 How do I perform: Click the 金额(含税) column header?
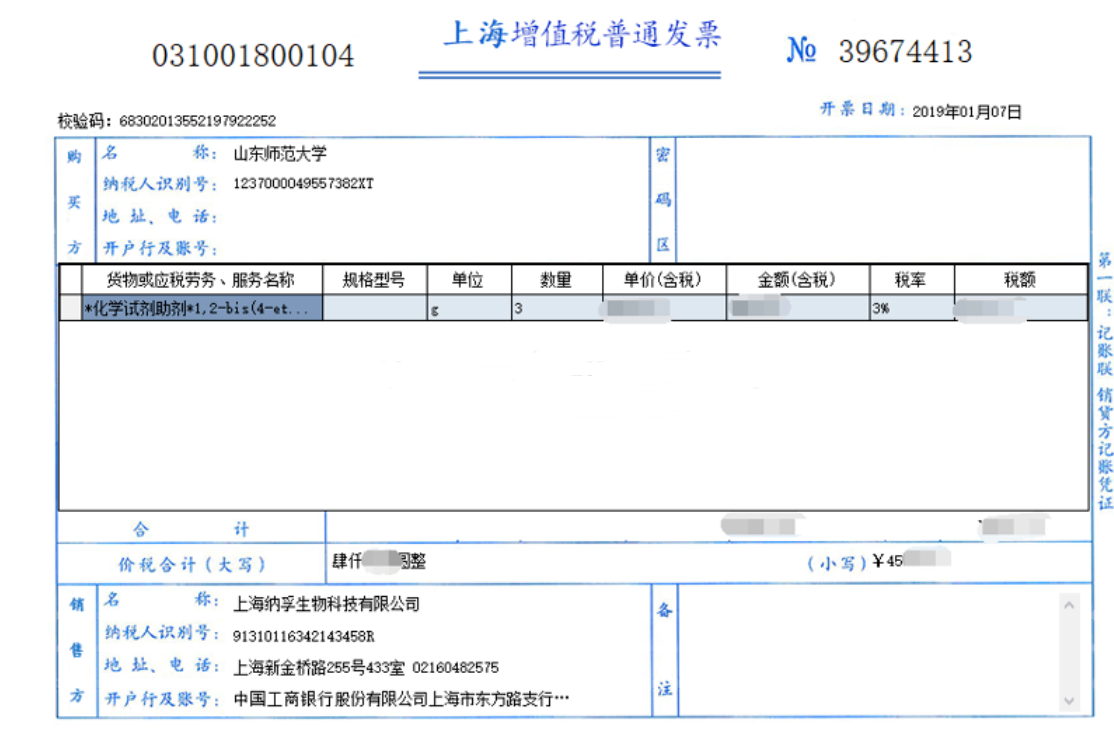pos(796,281)
